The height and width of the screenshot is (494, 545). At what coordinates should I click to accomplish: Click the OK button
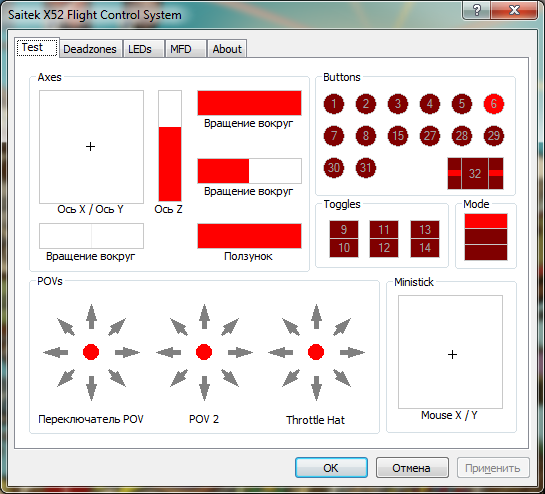(331, 468)
